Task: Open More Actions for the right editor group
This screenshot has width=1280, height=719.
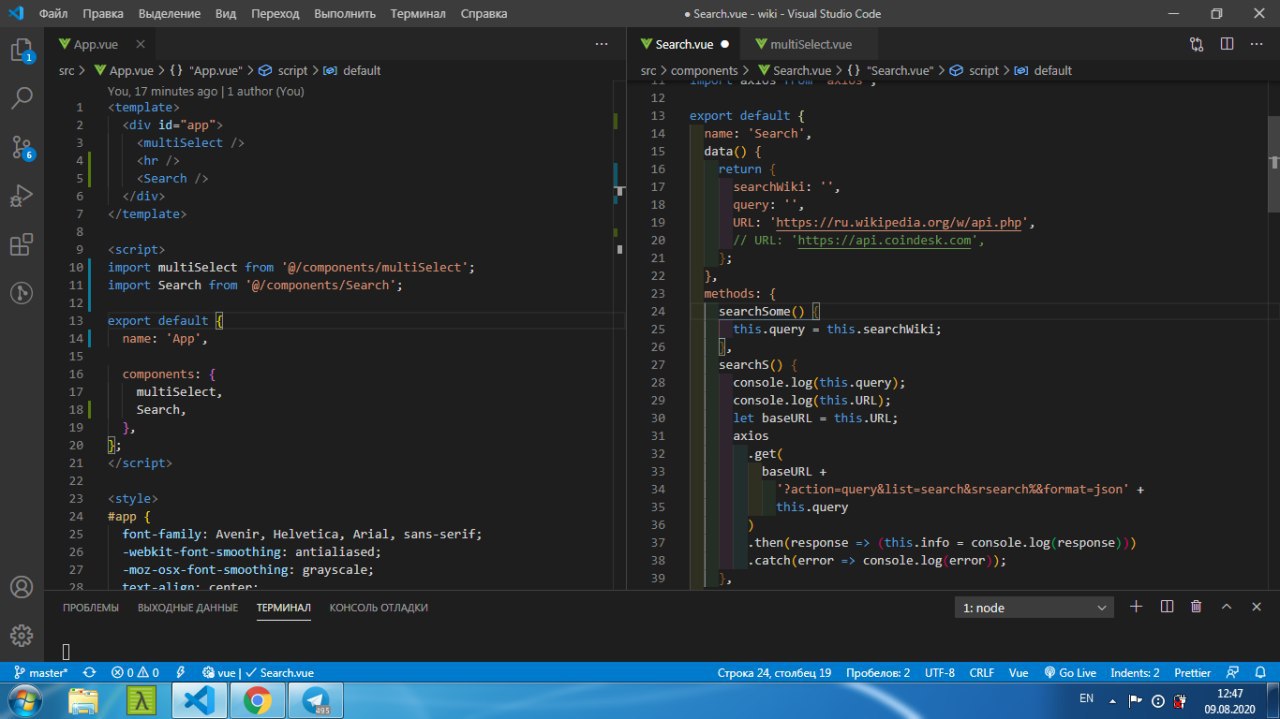Action: click(1257, 44)
